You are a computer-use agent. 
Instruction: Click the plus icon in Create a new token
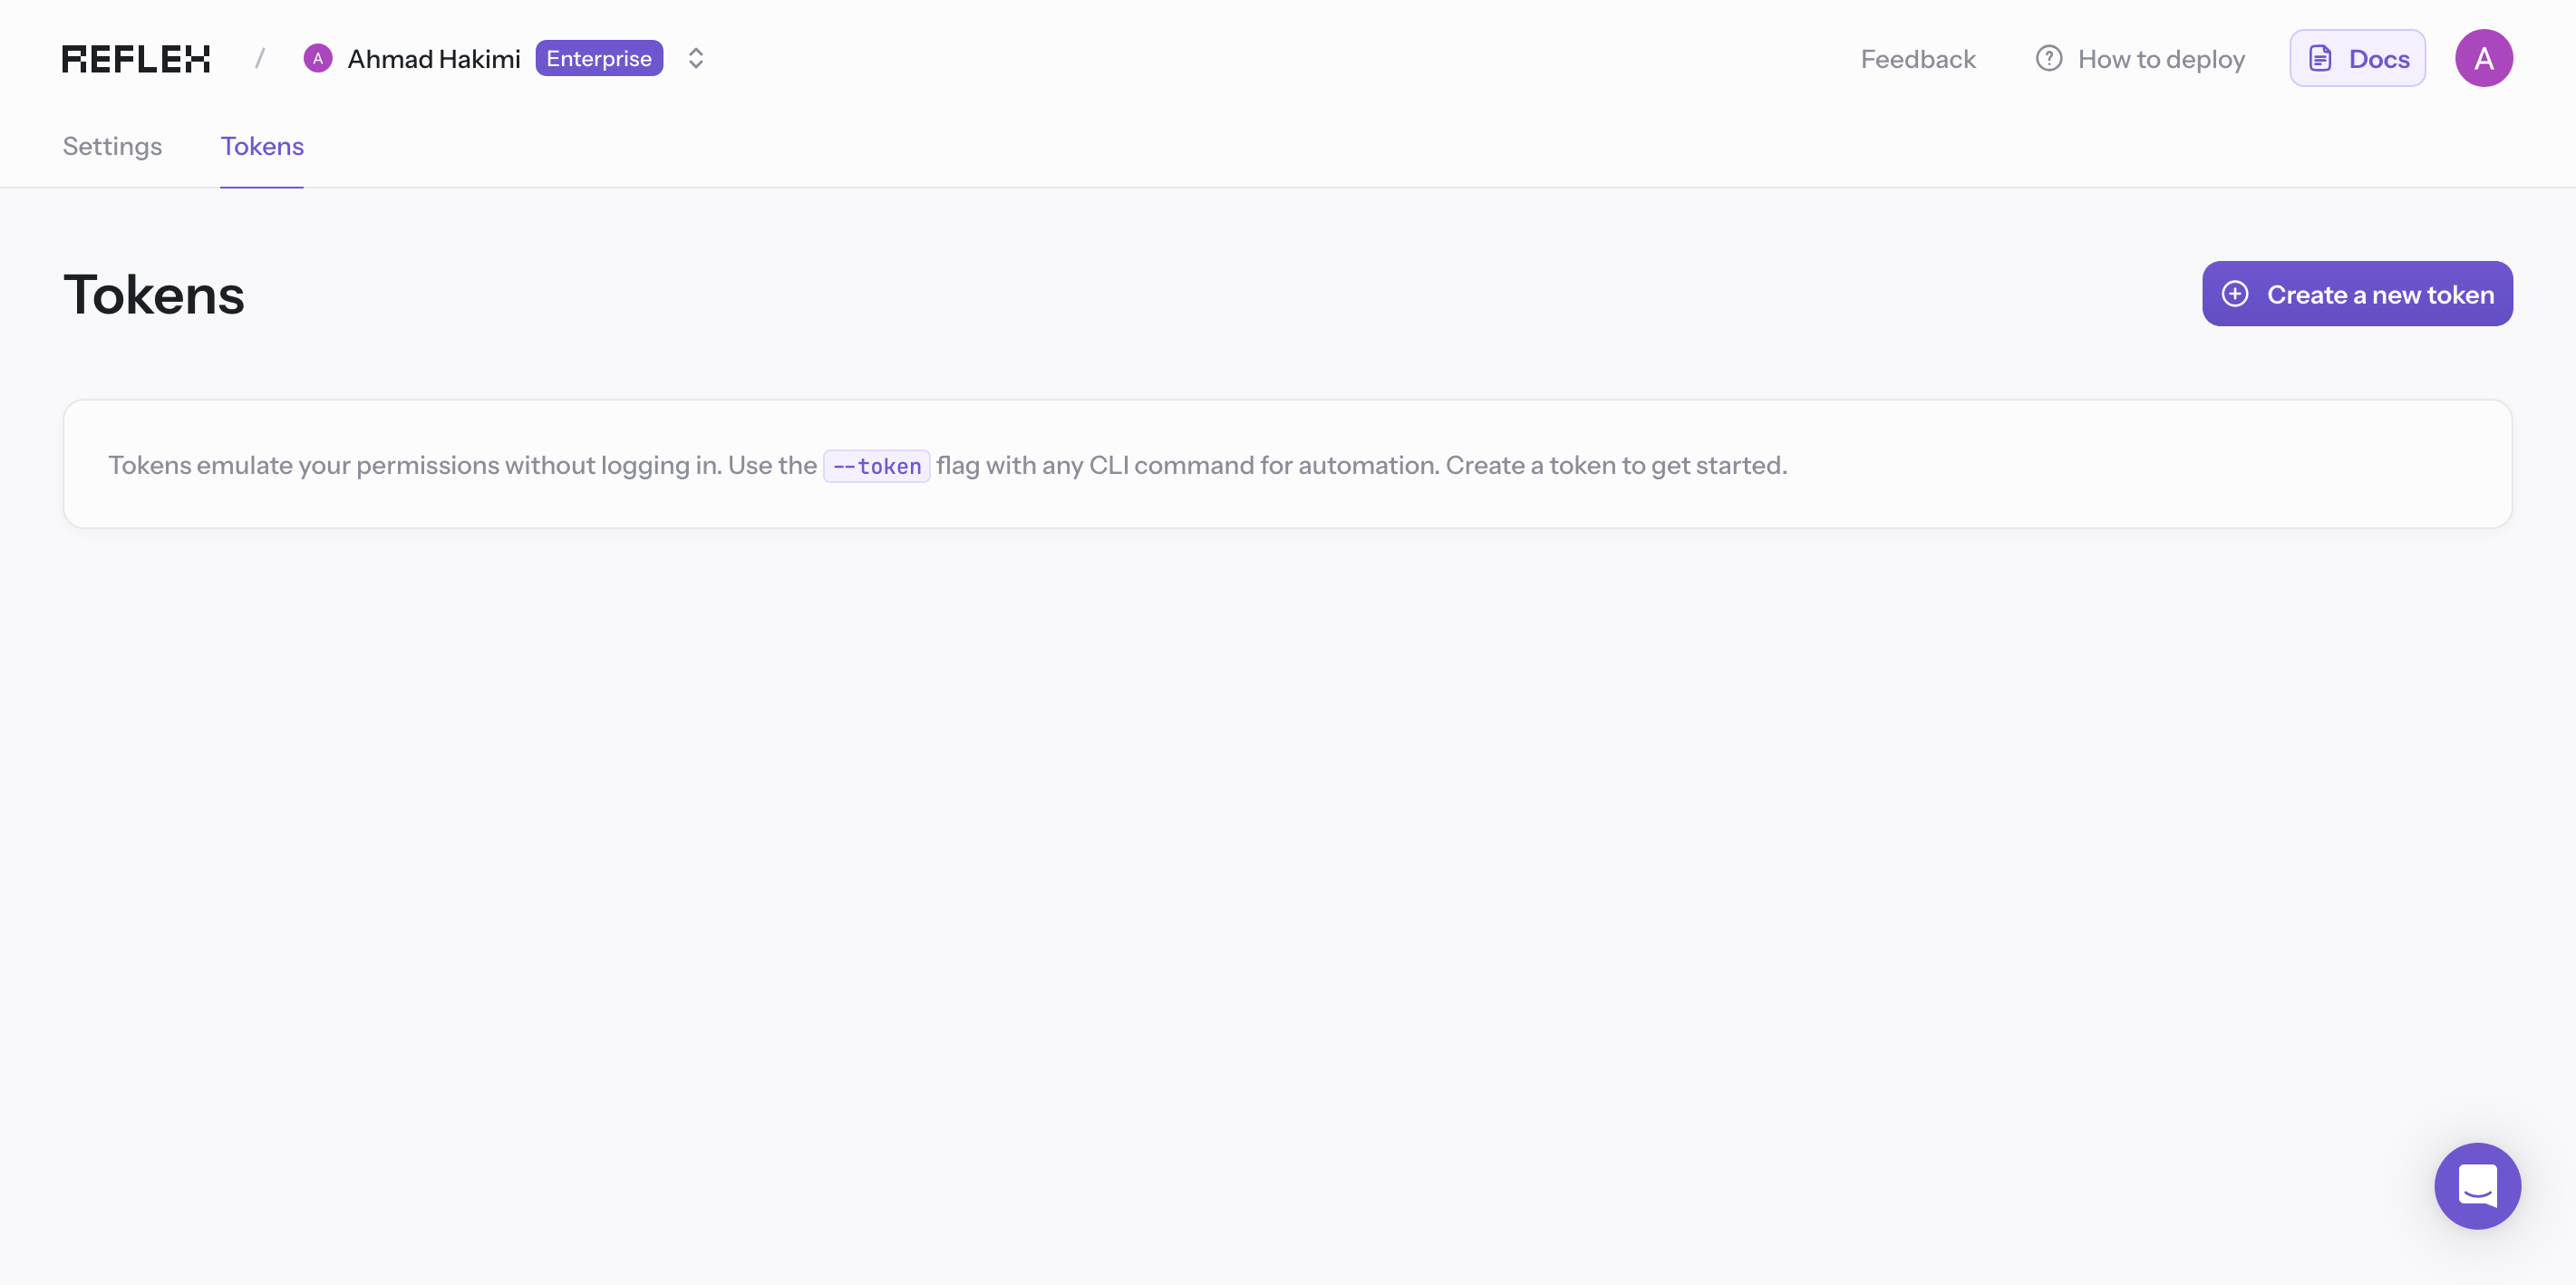[2235, 293]
